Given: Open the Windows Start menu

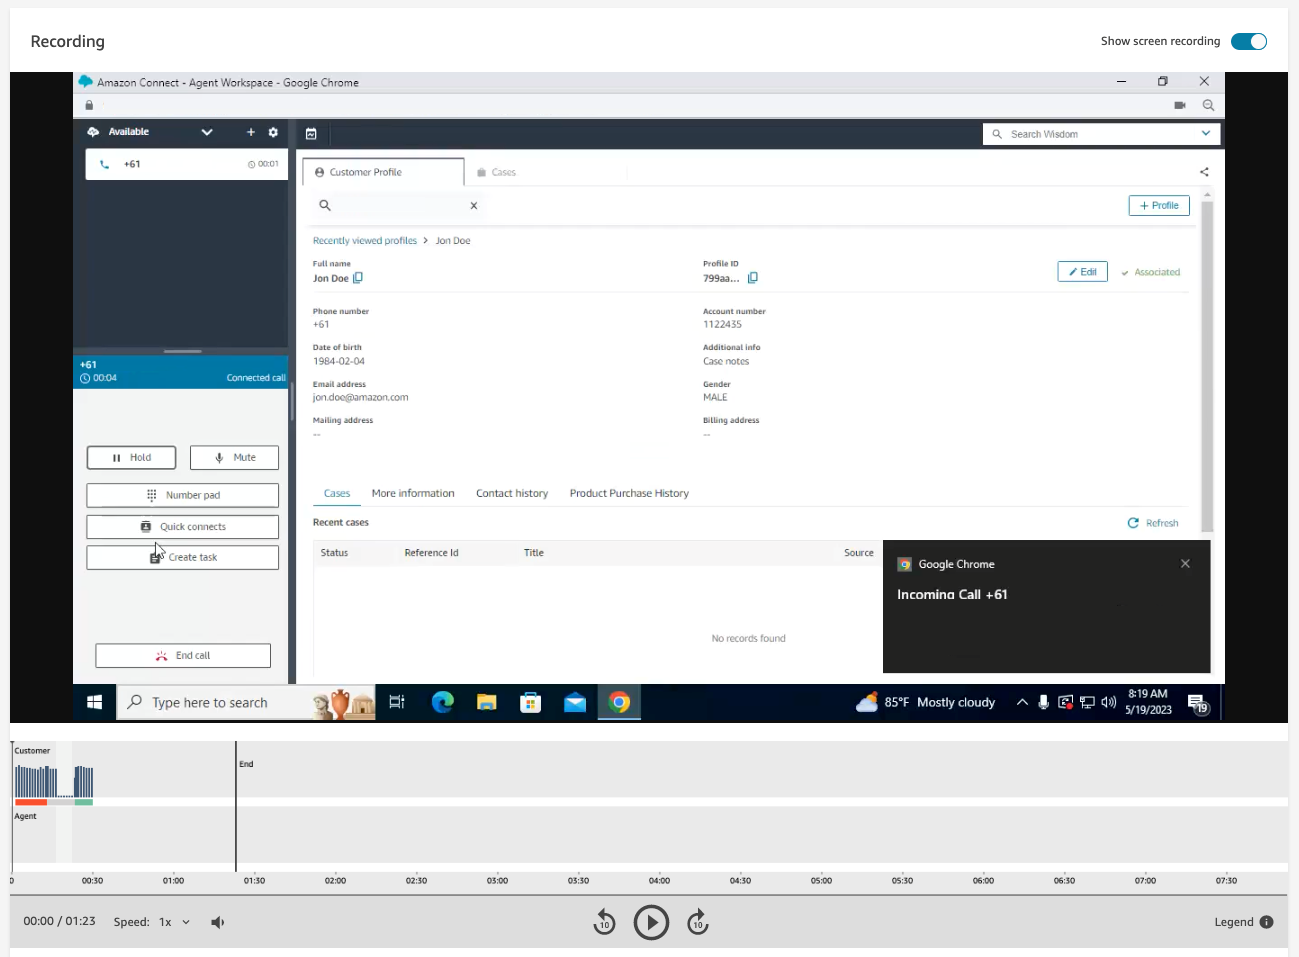Looking at the screenshot, I should [95, 703].
